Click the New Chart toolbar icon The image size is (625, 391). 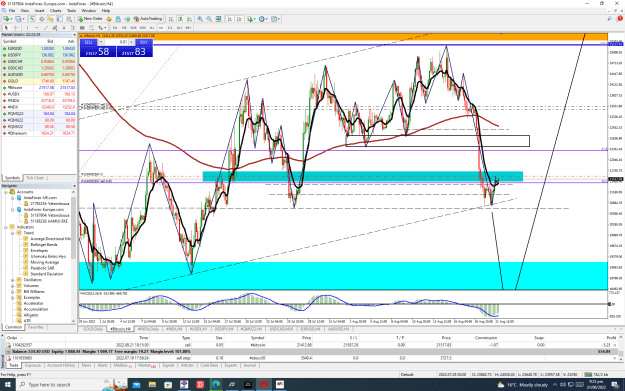(6, 19)
